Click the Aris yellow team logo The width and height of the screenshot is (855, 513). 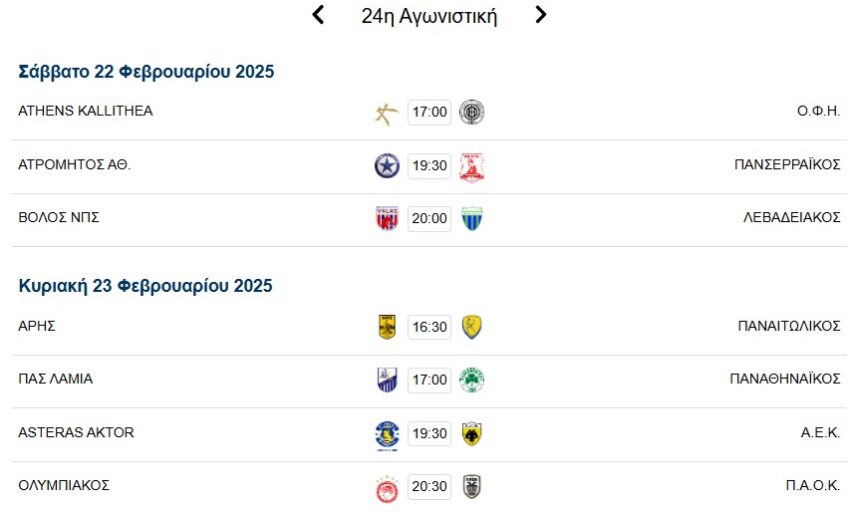click(x=387, y=327)
